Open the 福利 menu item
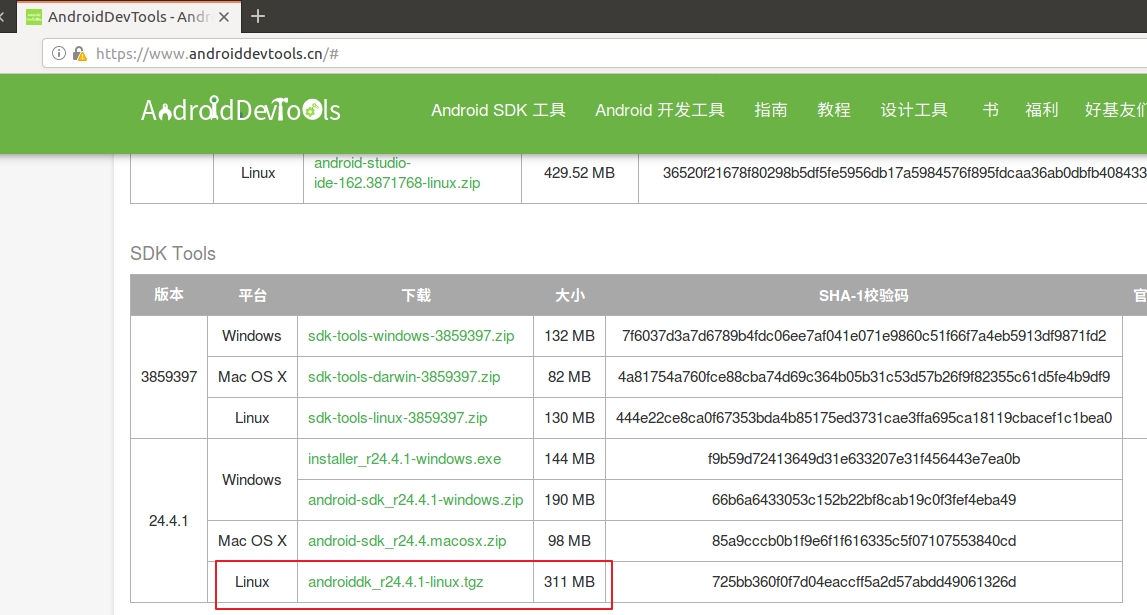 [x=1042, y=110]
